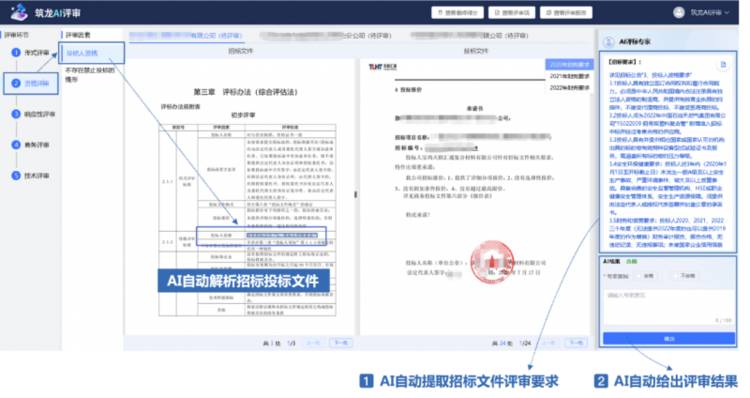750x398 pixels.
Task: Go to next page of the bid document
Action: click(575, 343)
